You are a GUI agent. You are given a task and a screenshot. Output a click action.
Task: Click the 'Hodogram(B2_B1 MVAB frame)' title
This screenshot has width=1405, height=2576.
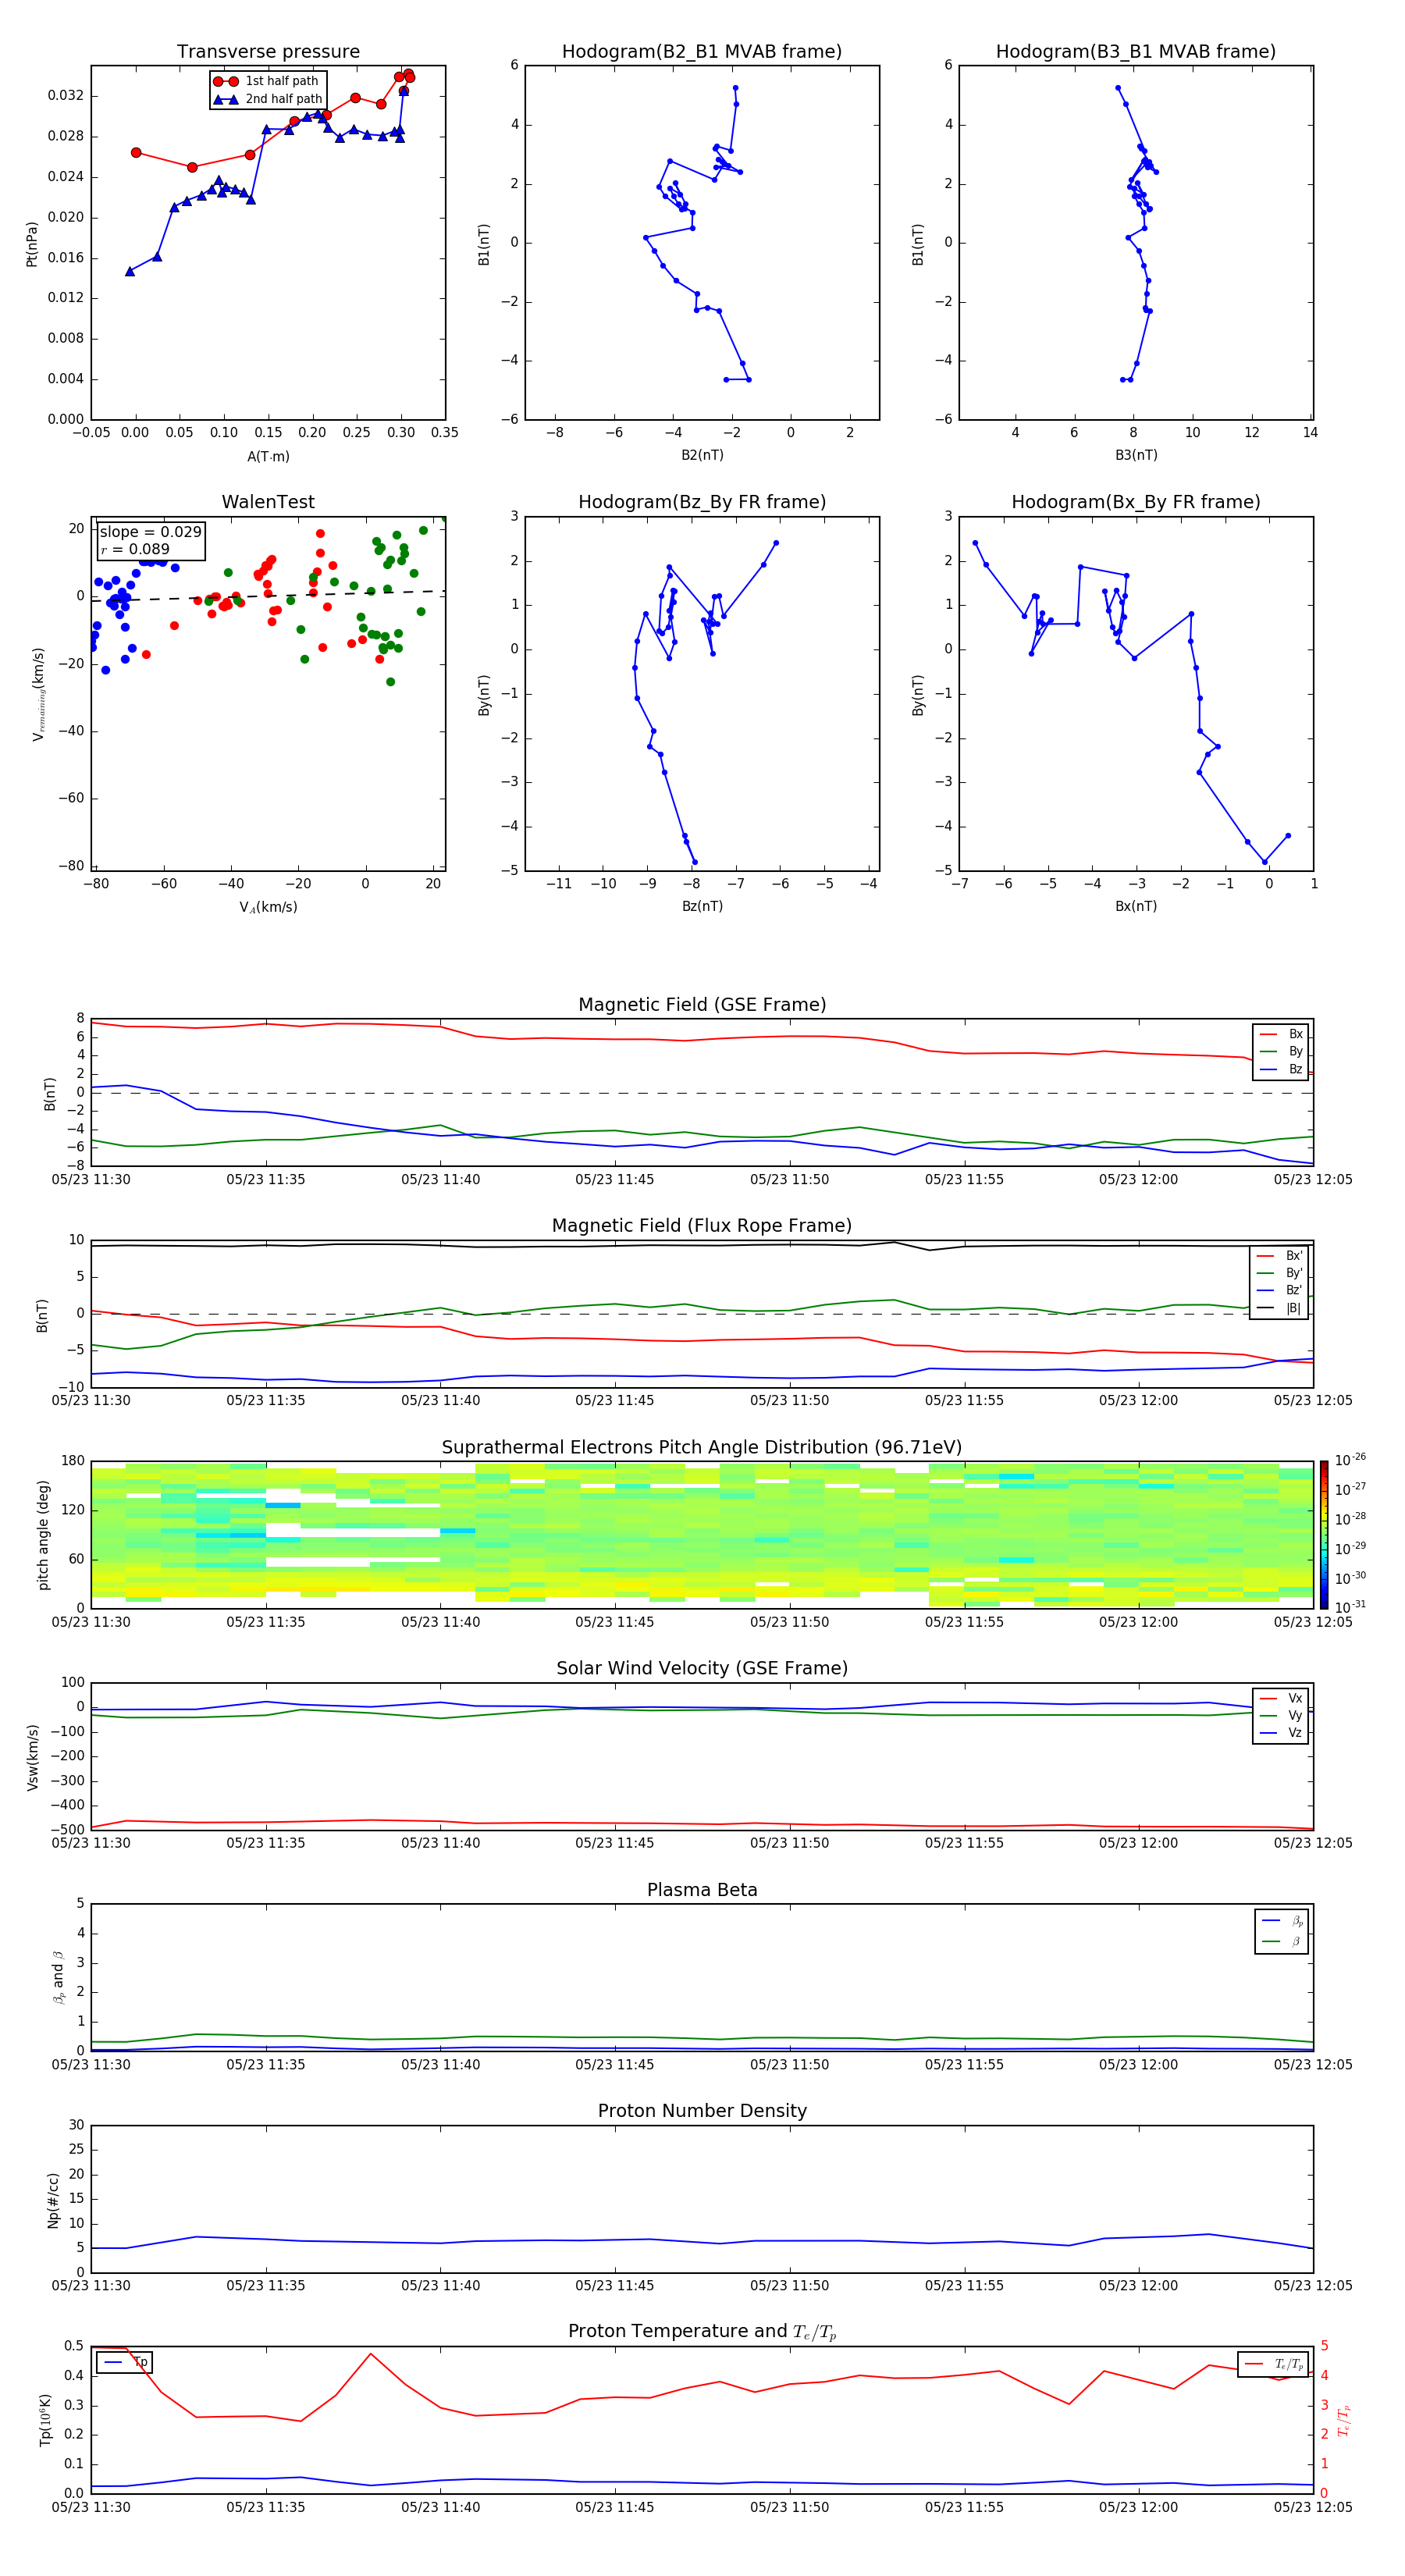click(x=702, y=52)
